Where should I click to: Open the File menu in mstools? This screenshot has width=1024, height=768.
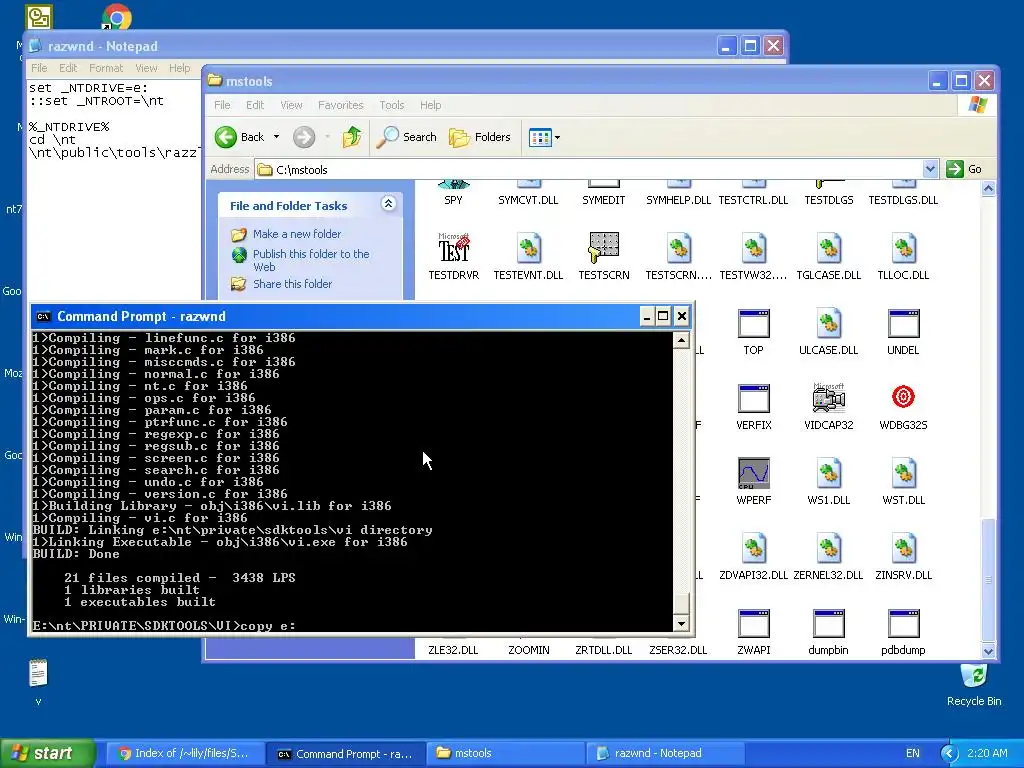pos(222,105)
